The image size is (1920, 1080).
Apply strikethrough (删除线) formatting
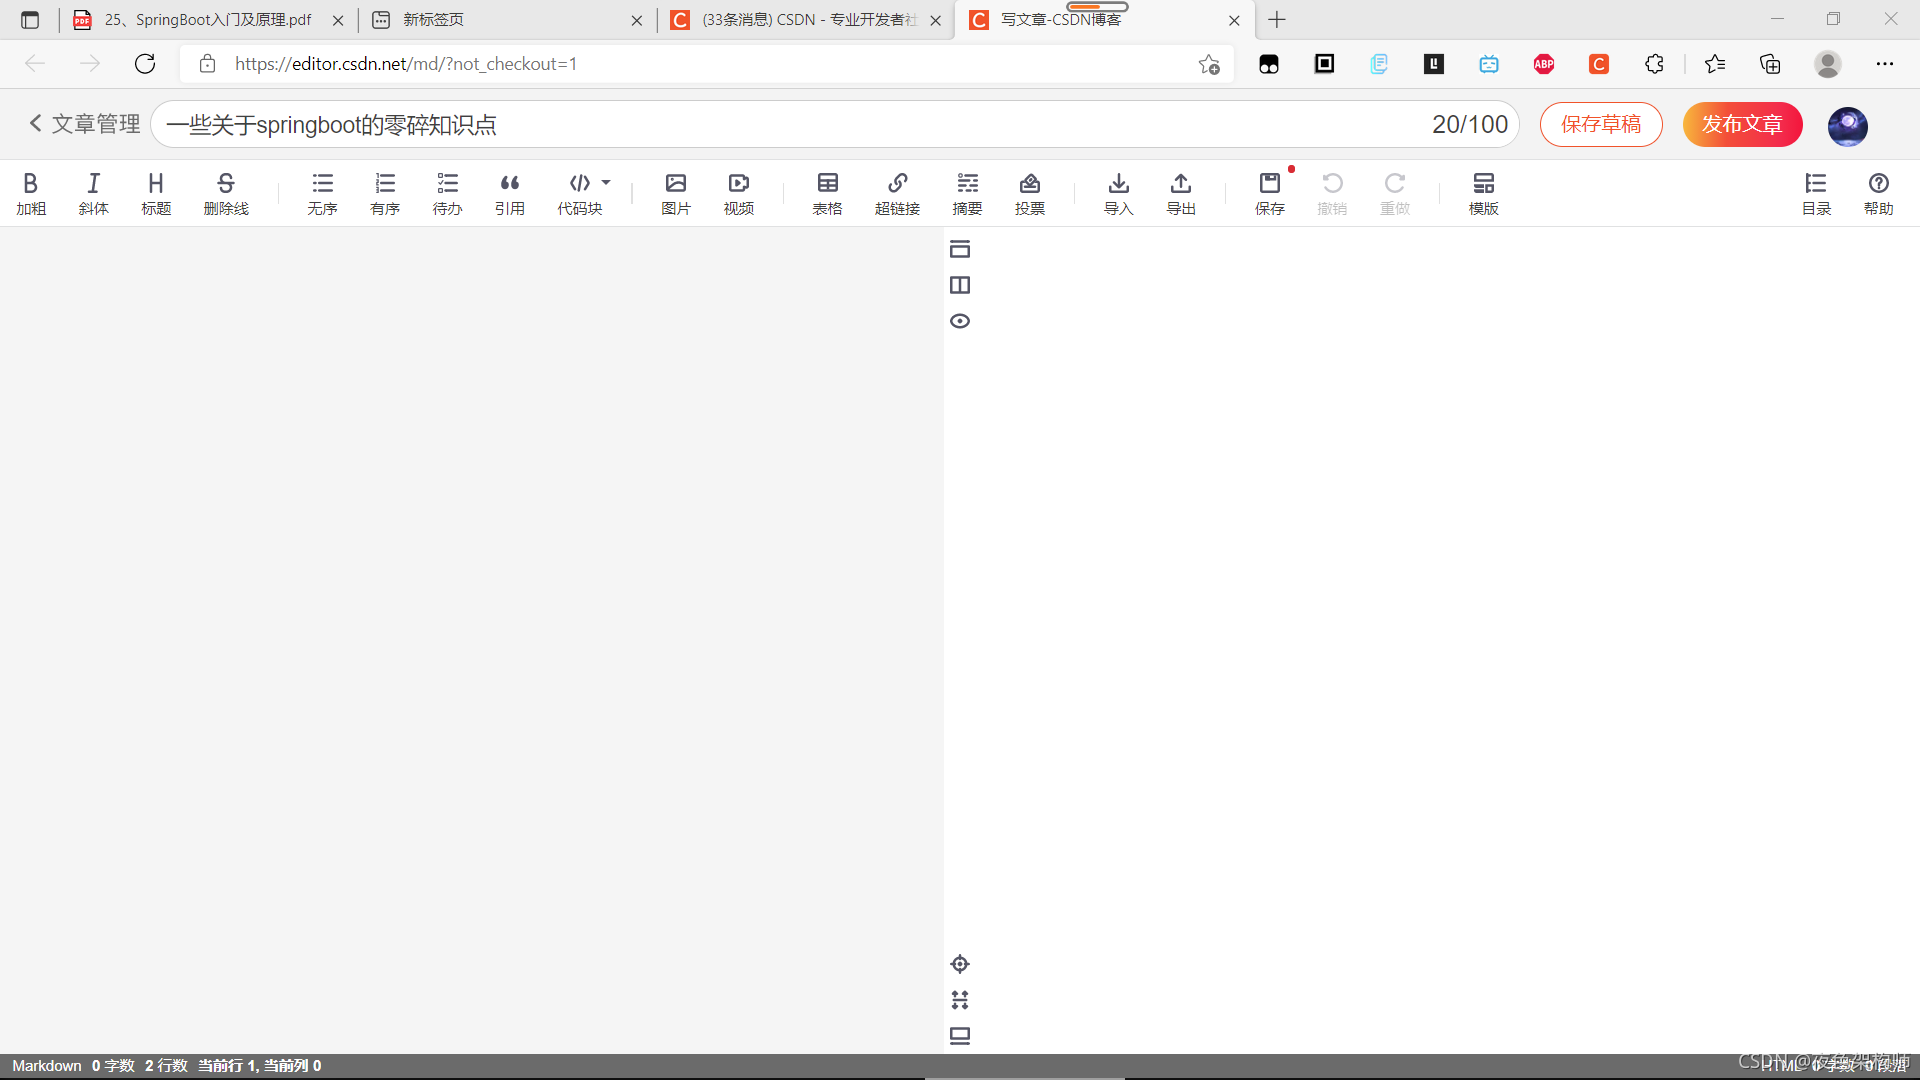coord(226,193)
